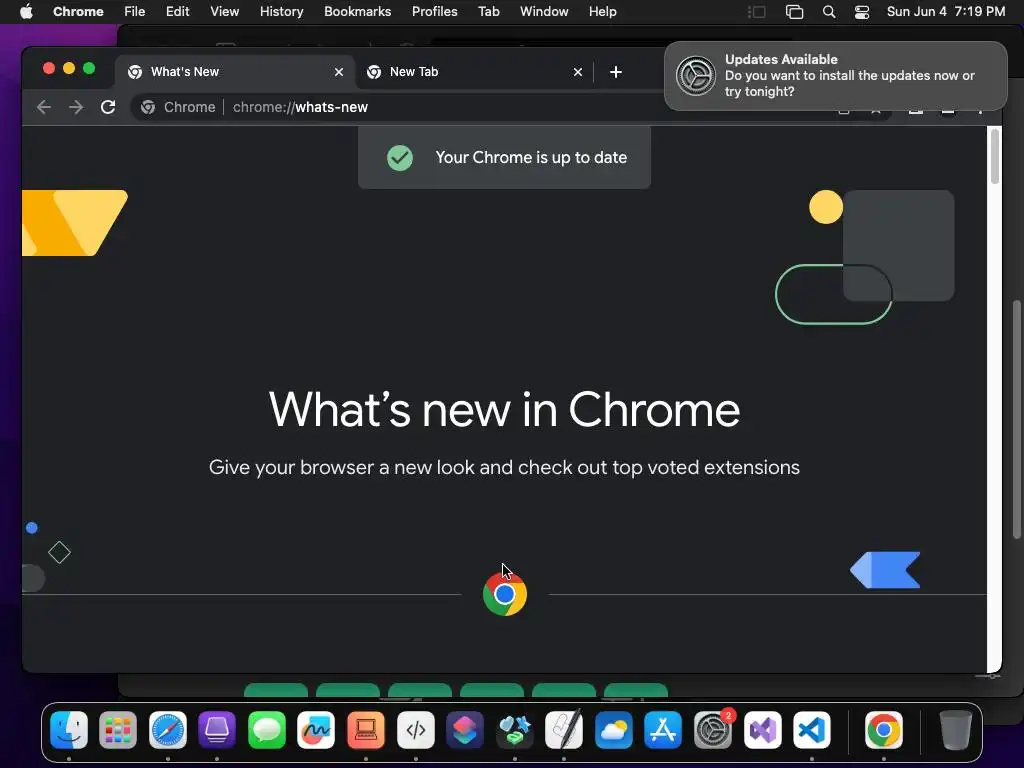Open the Window menu
Viewport: 1024px width, 768px height.
click(544, 11)
